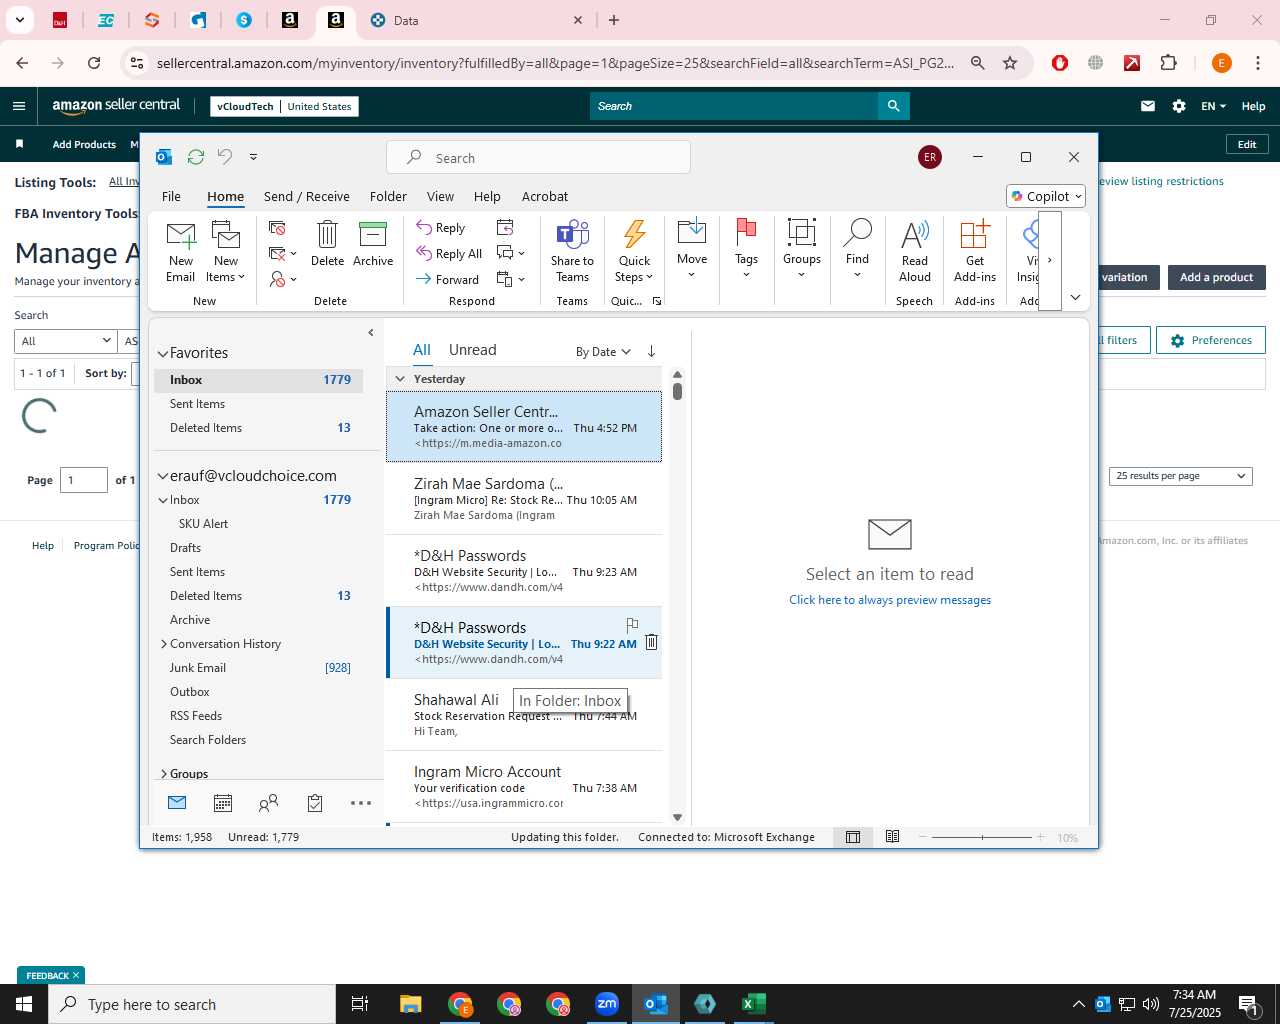This screenshot has width=1280, height=1024.
Task: Click Reply in Respond group
Action: click(441, 228)
